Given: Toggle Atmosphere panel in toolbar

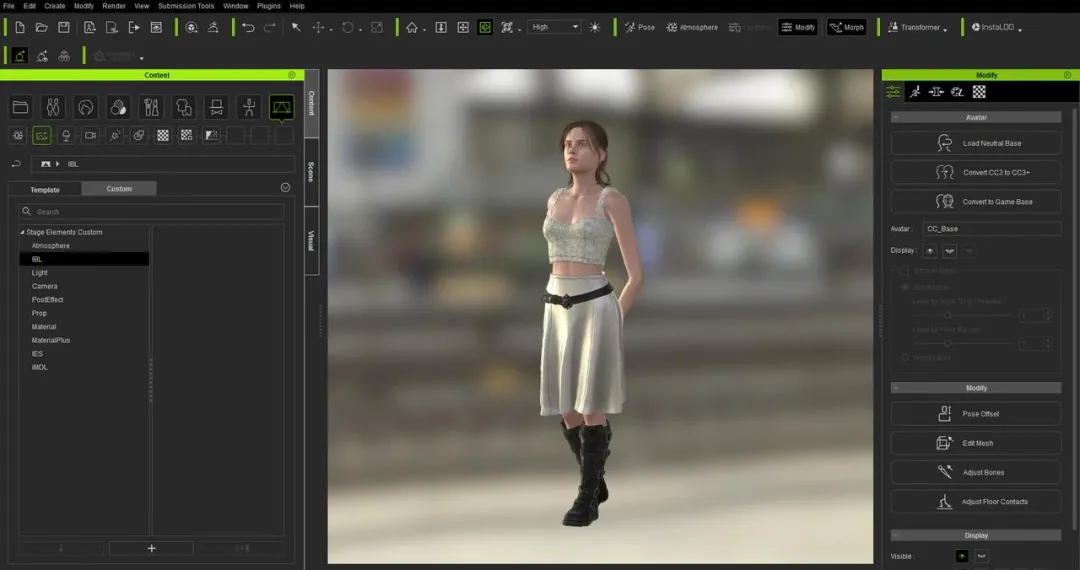Looking at the screenshot, I should coord(691,27).
